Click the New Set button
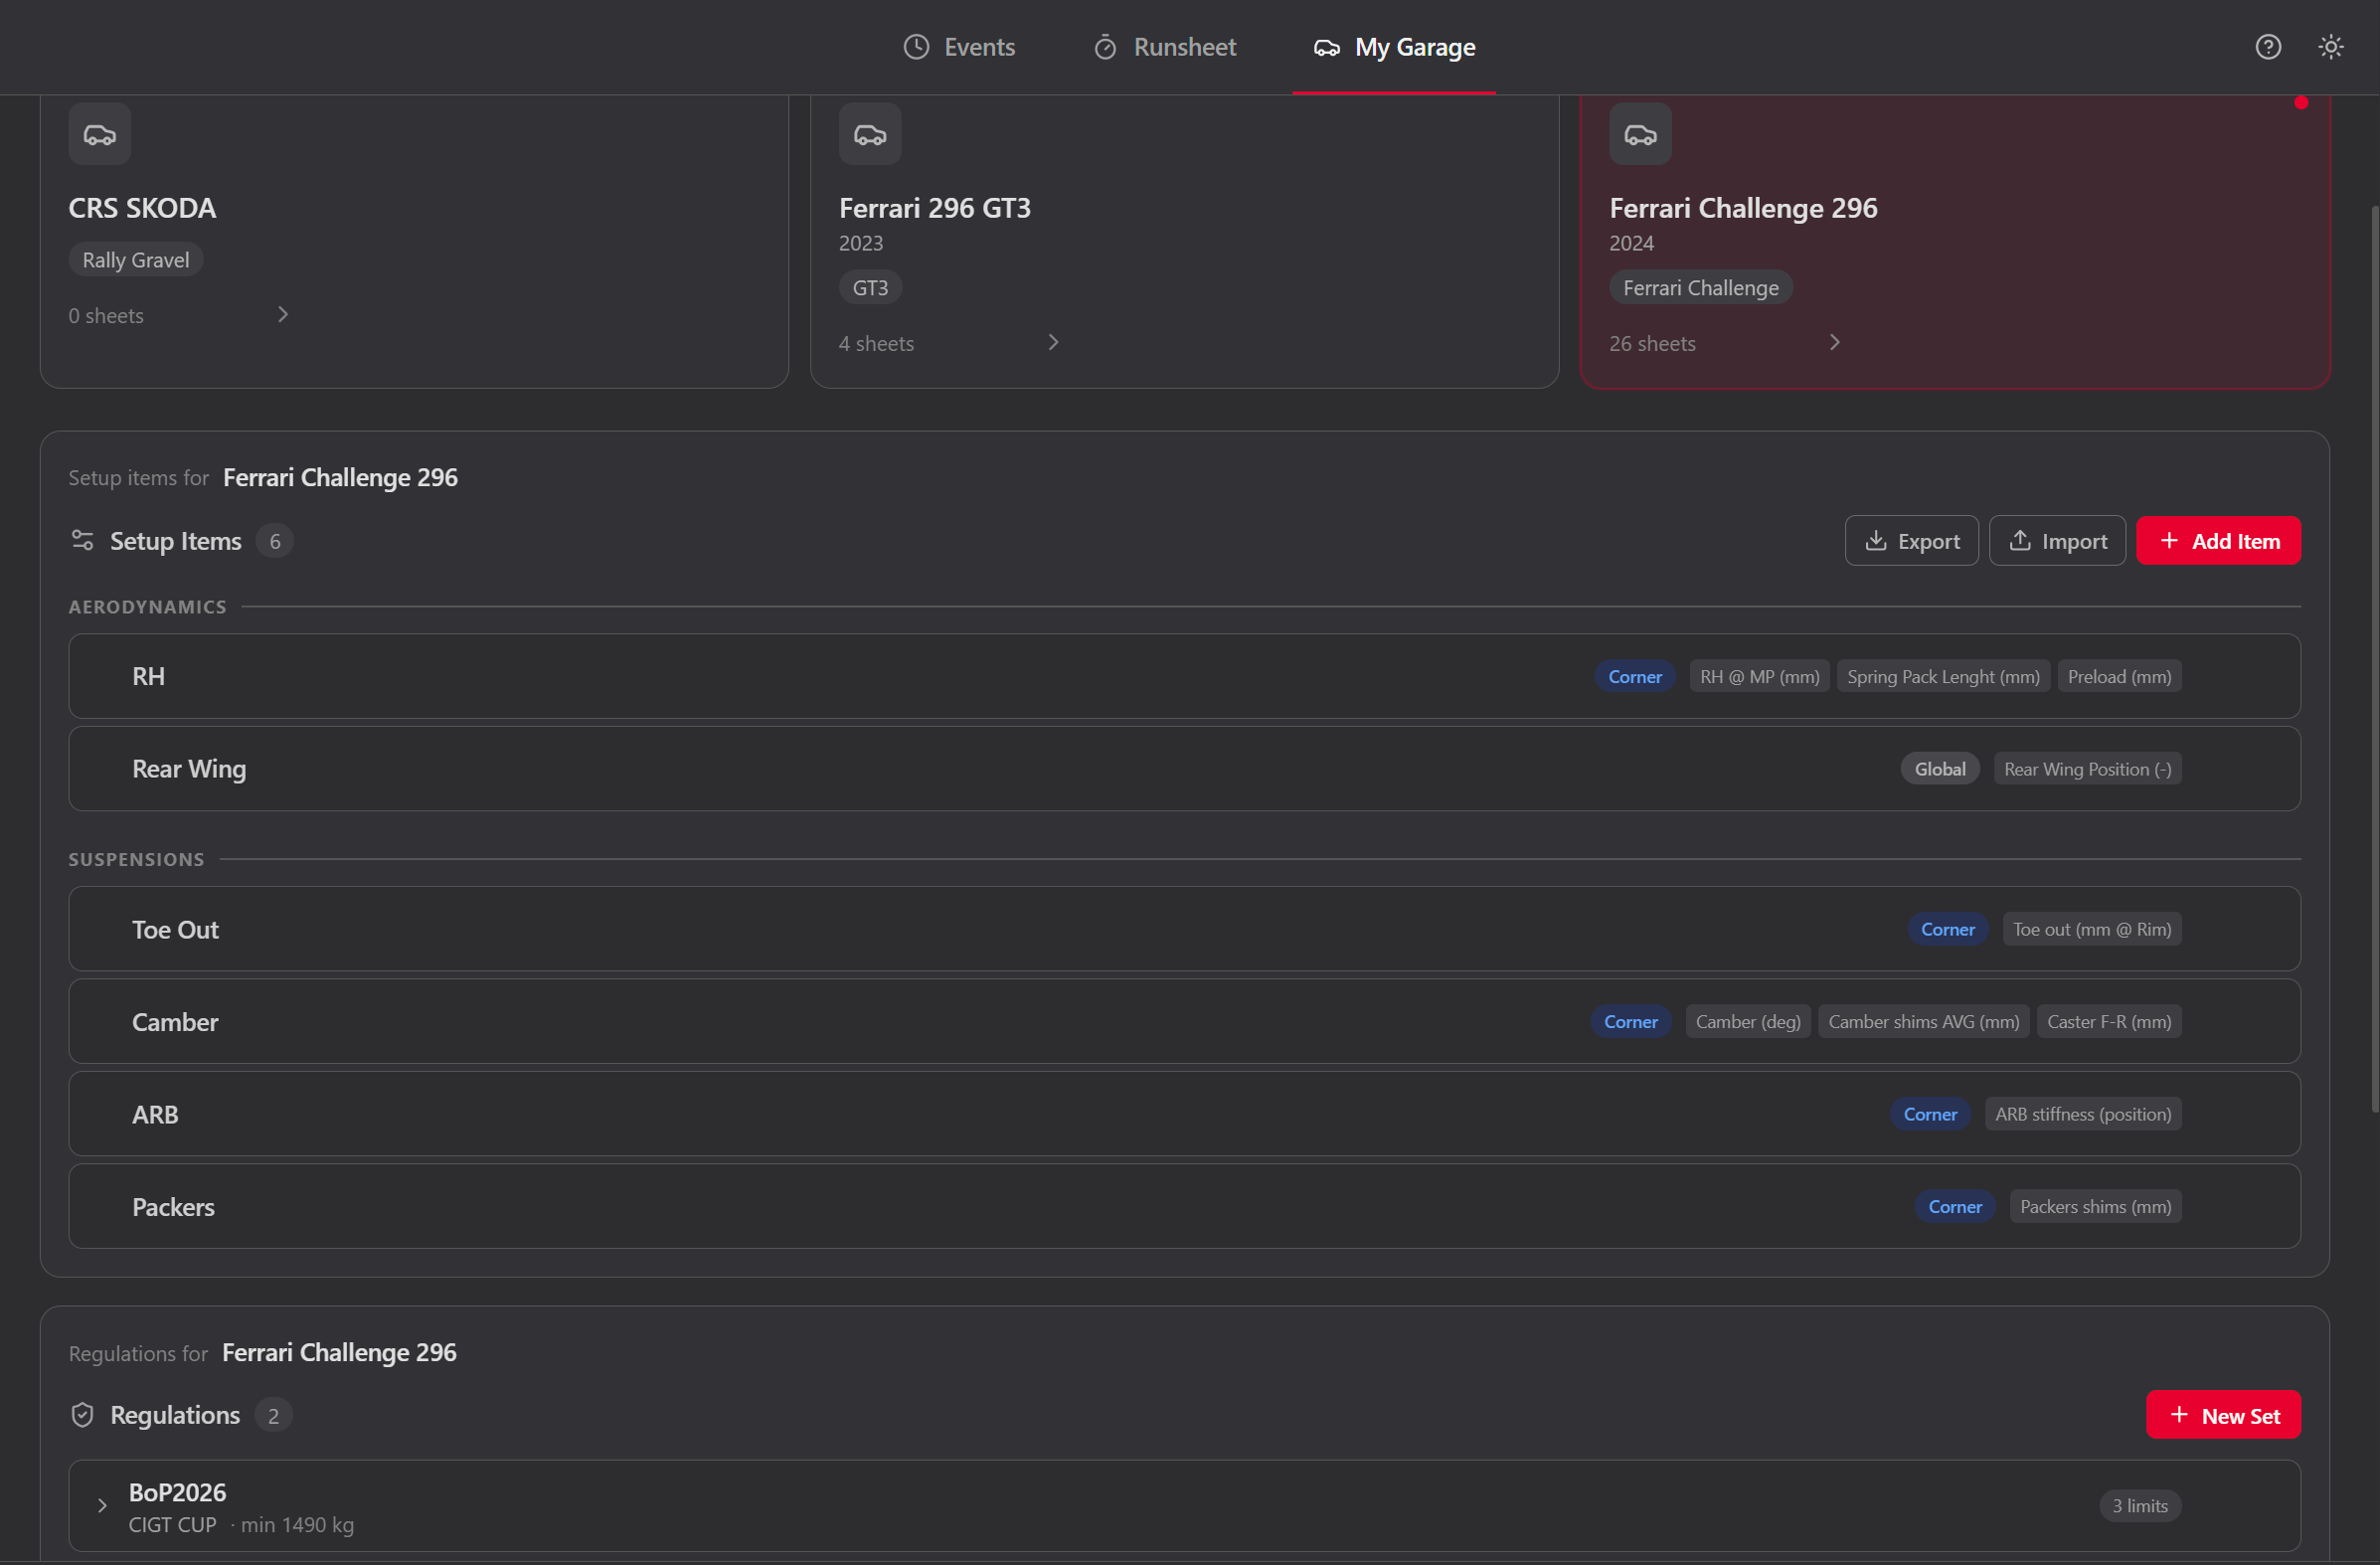This screenshot has height=1565, width=2380. click(x=2223, y=1414)
